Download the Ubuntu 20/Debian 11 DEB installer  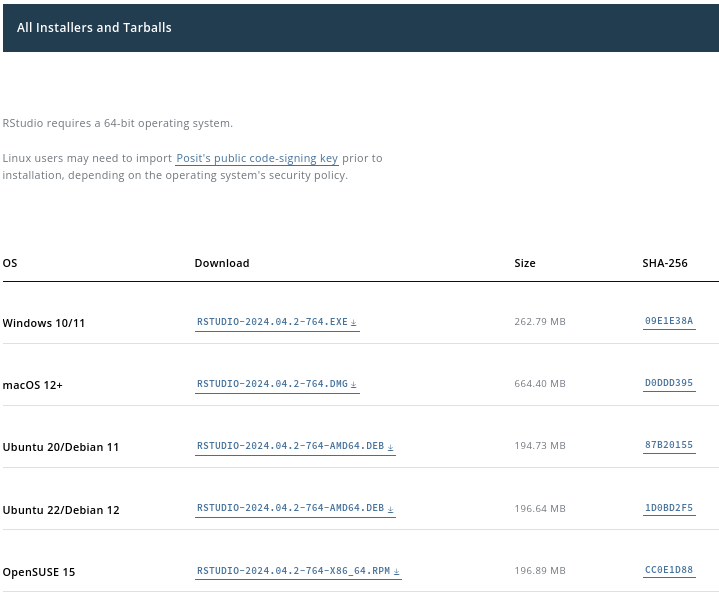tap(295, 446)
